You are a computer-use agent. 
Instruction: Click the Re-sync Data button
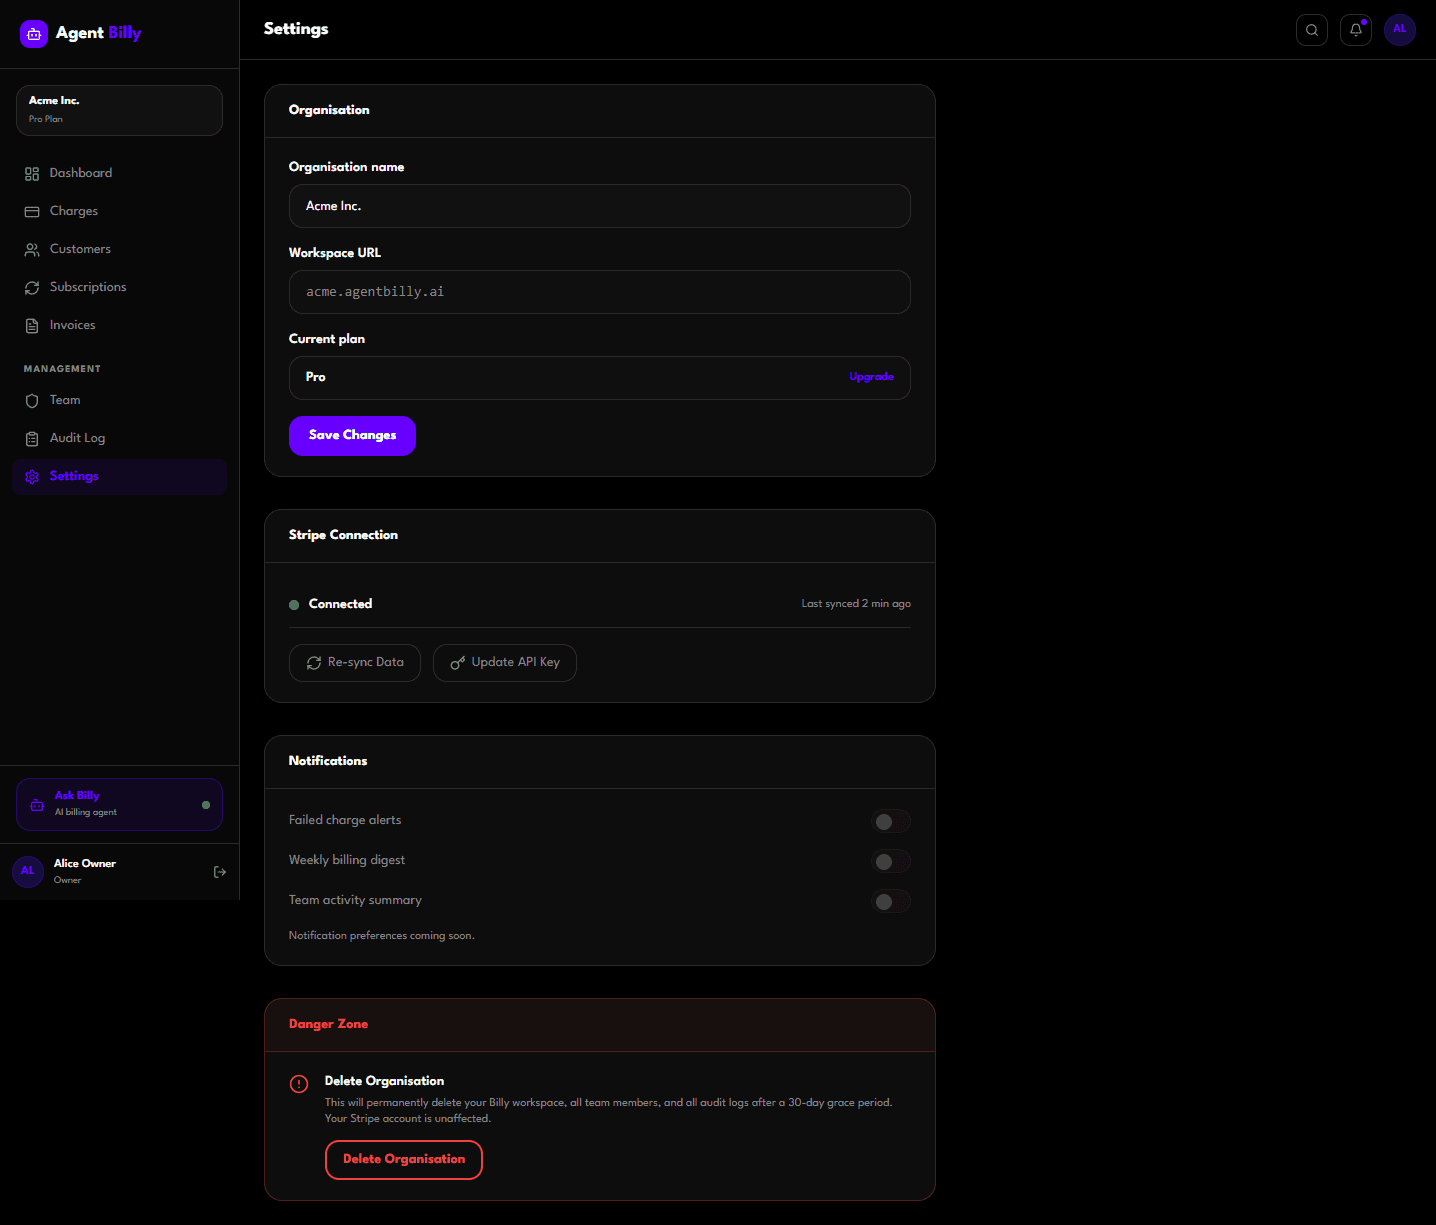355,663
